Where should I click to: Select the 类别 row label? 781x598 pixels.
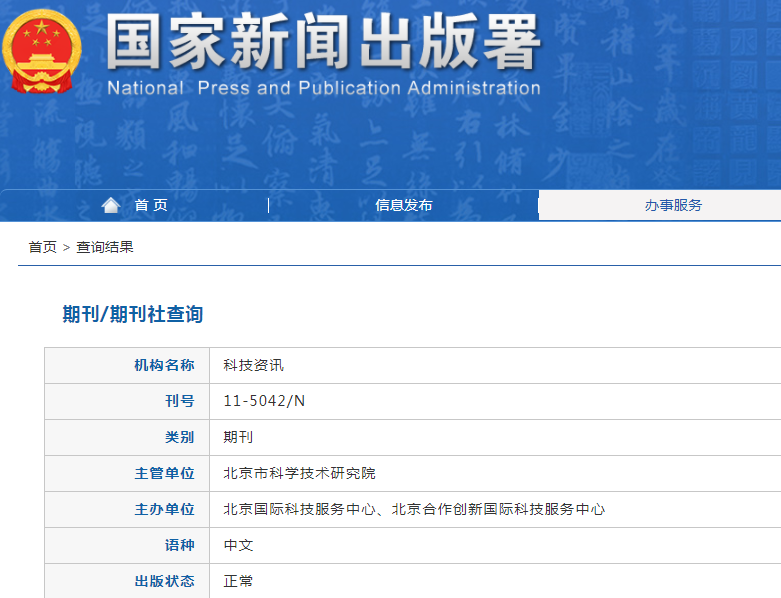click(x=179, y=437)
